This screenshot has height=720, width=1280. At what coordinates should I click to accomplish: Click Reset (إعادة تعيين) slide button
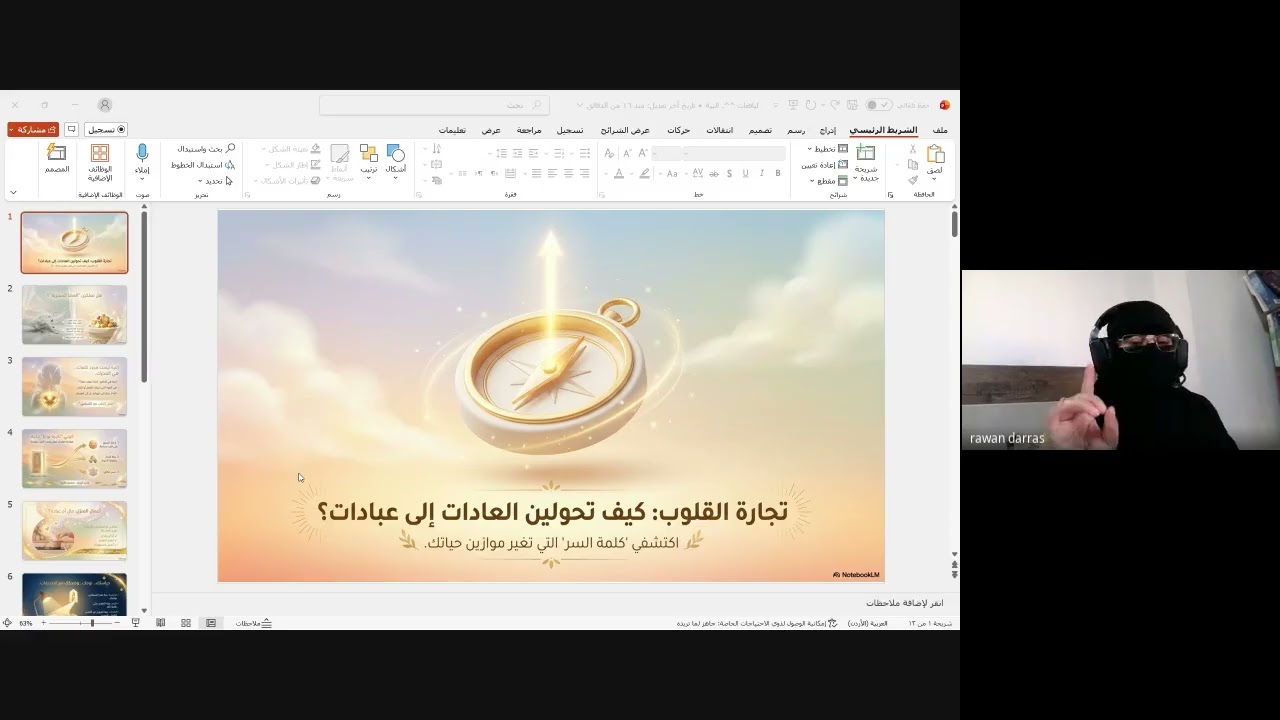pos(826,165)
